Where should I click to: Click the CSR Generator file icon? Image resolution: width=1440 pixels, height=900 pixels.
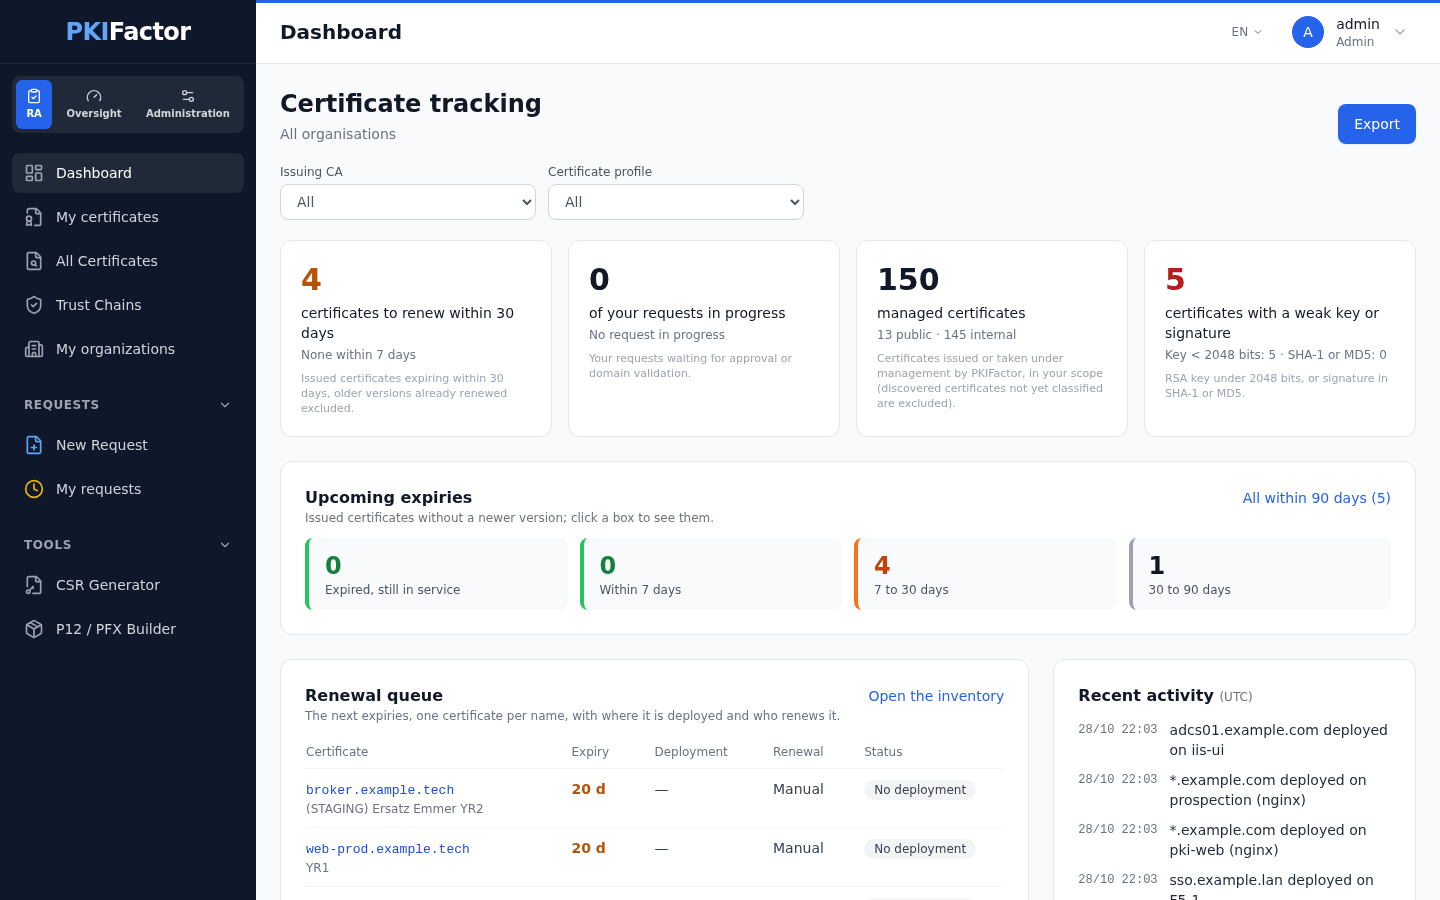tap(34, 585)
